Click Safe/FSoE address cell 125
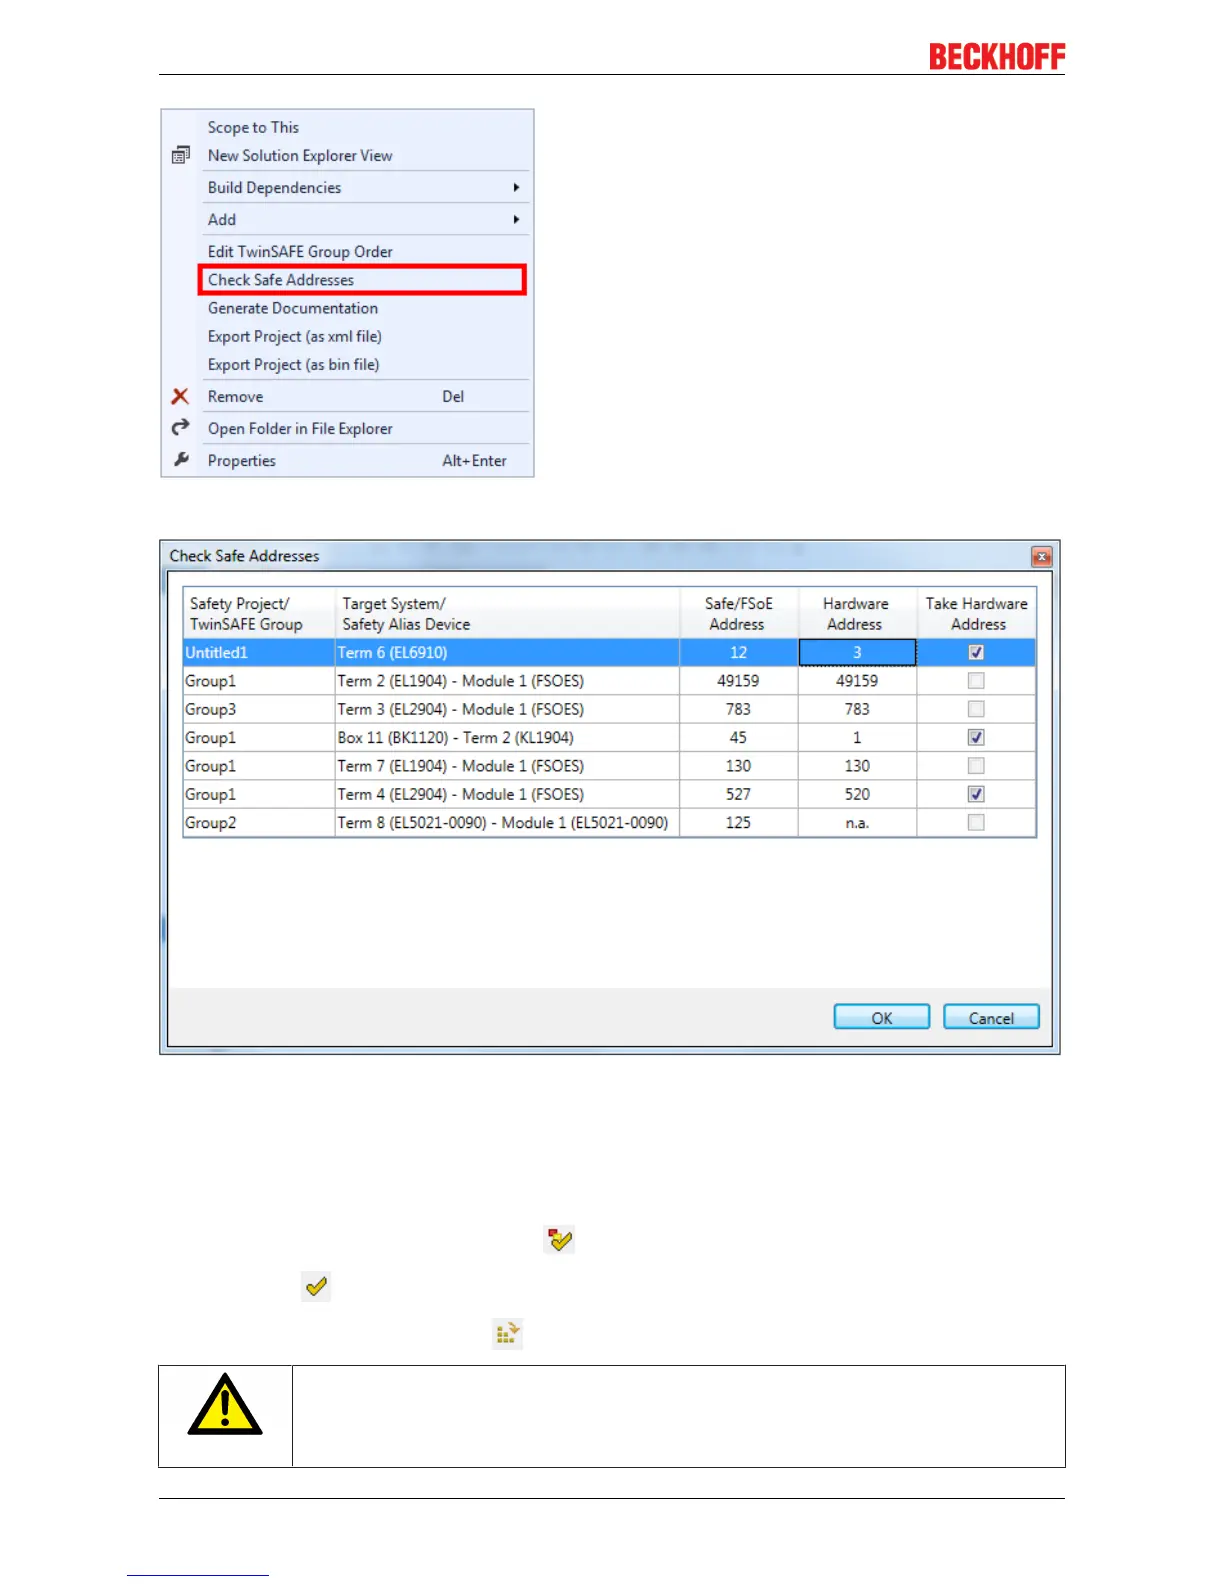 coord(739,822)
